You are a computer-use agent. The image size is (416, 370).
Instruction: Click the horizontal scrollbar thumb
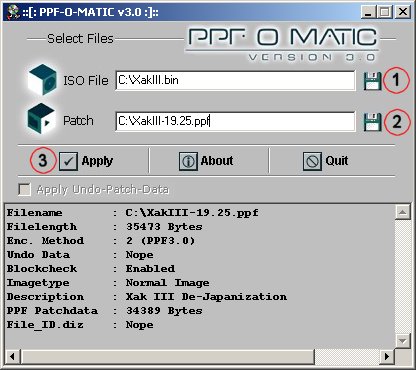coord(168,356)
